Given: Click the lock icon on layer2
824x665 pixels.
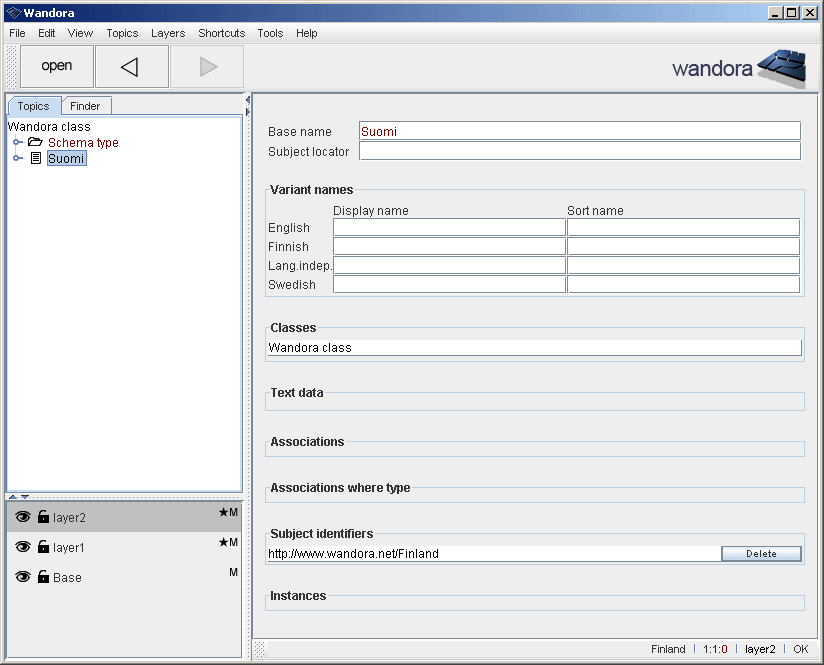Looking at the screenshot, I should point(43,517).
